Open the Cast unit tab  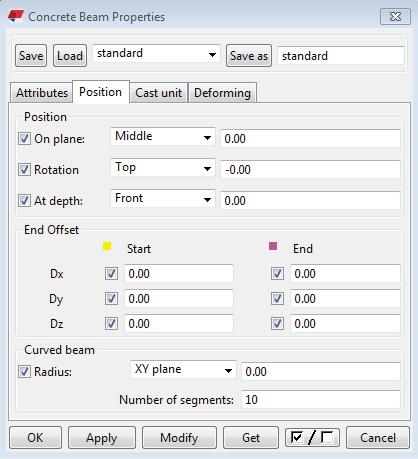159,93
